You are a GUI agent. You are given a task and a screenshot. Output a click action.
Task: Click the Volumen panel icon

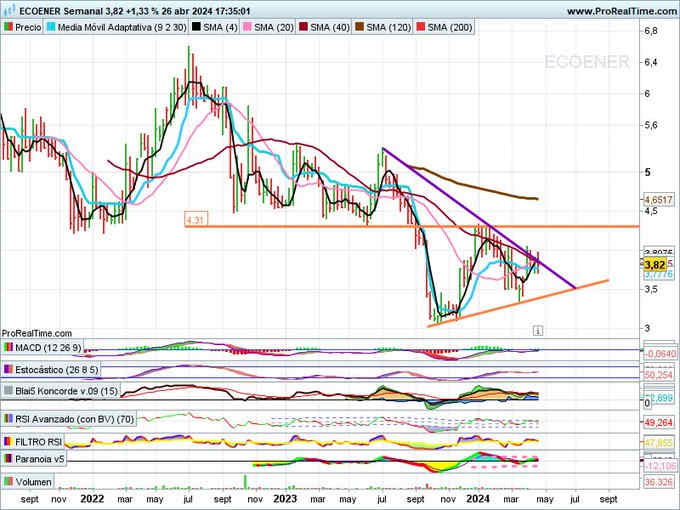(8, 482)
